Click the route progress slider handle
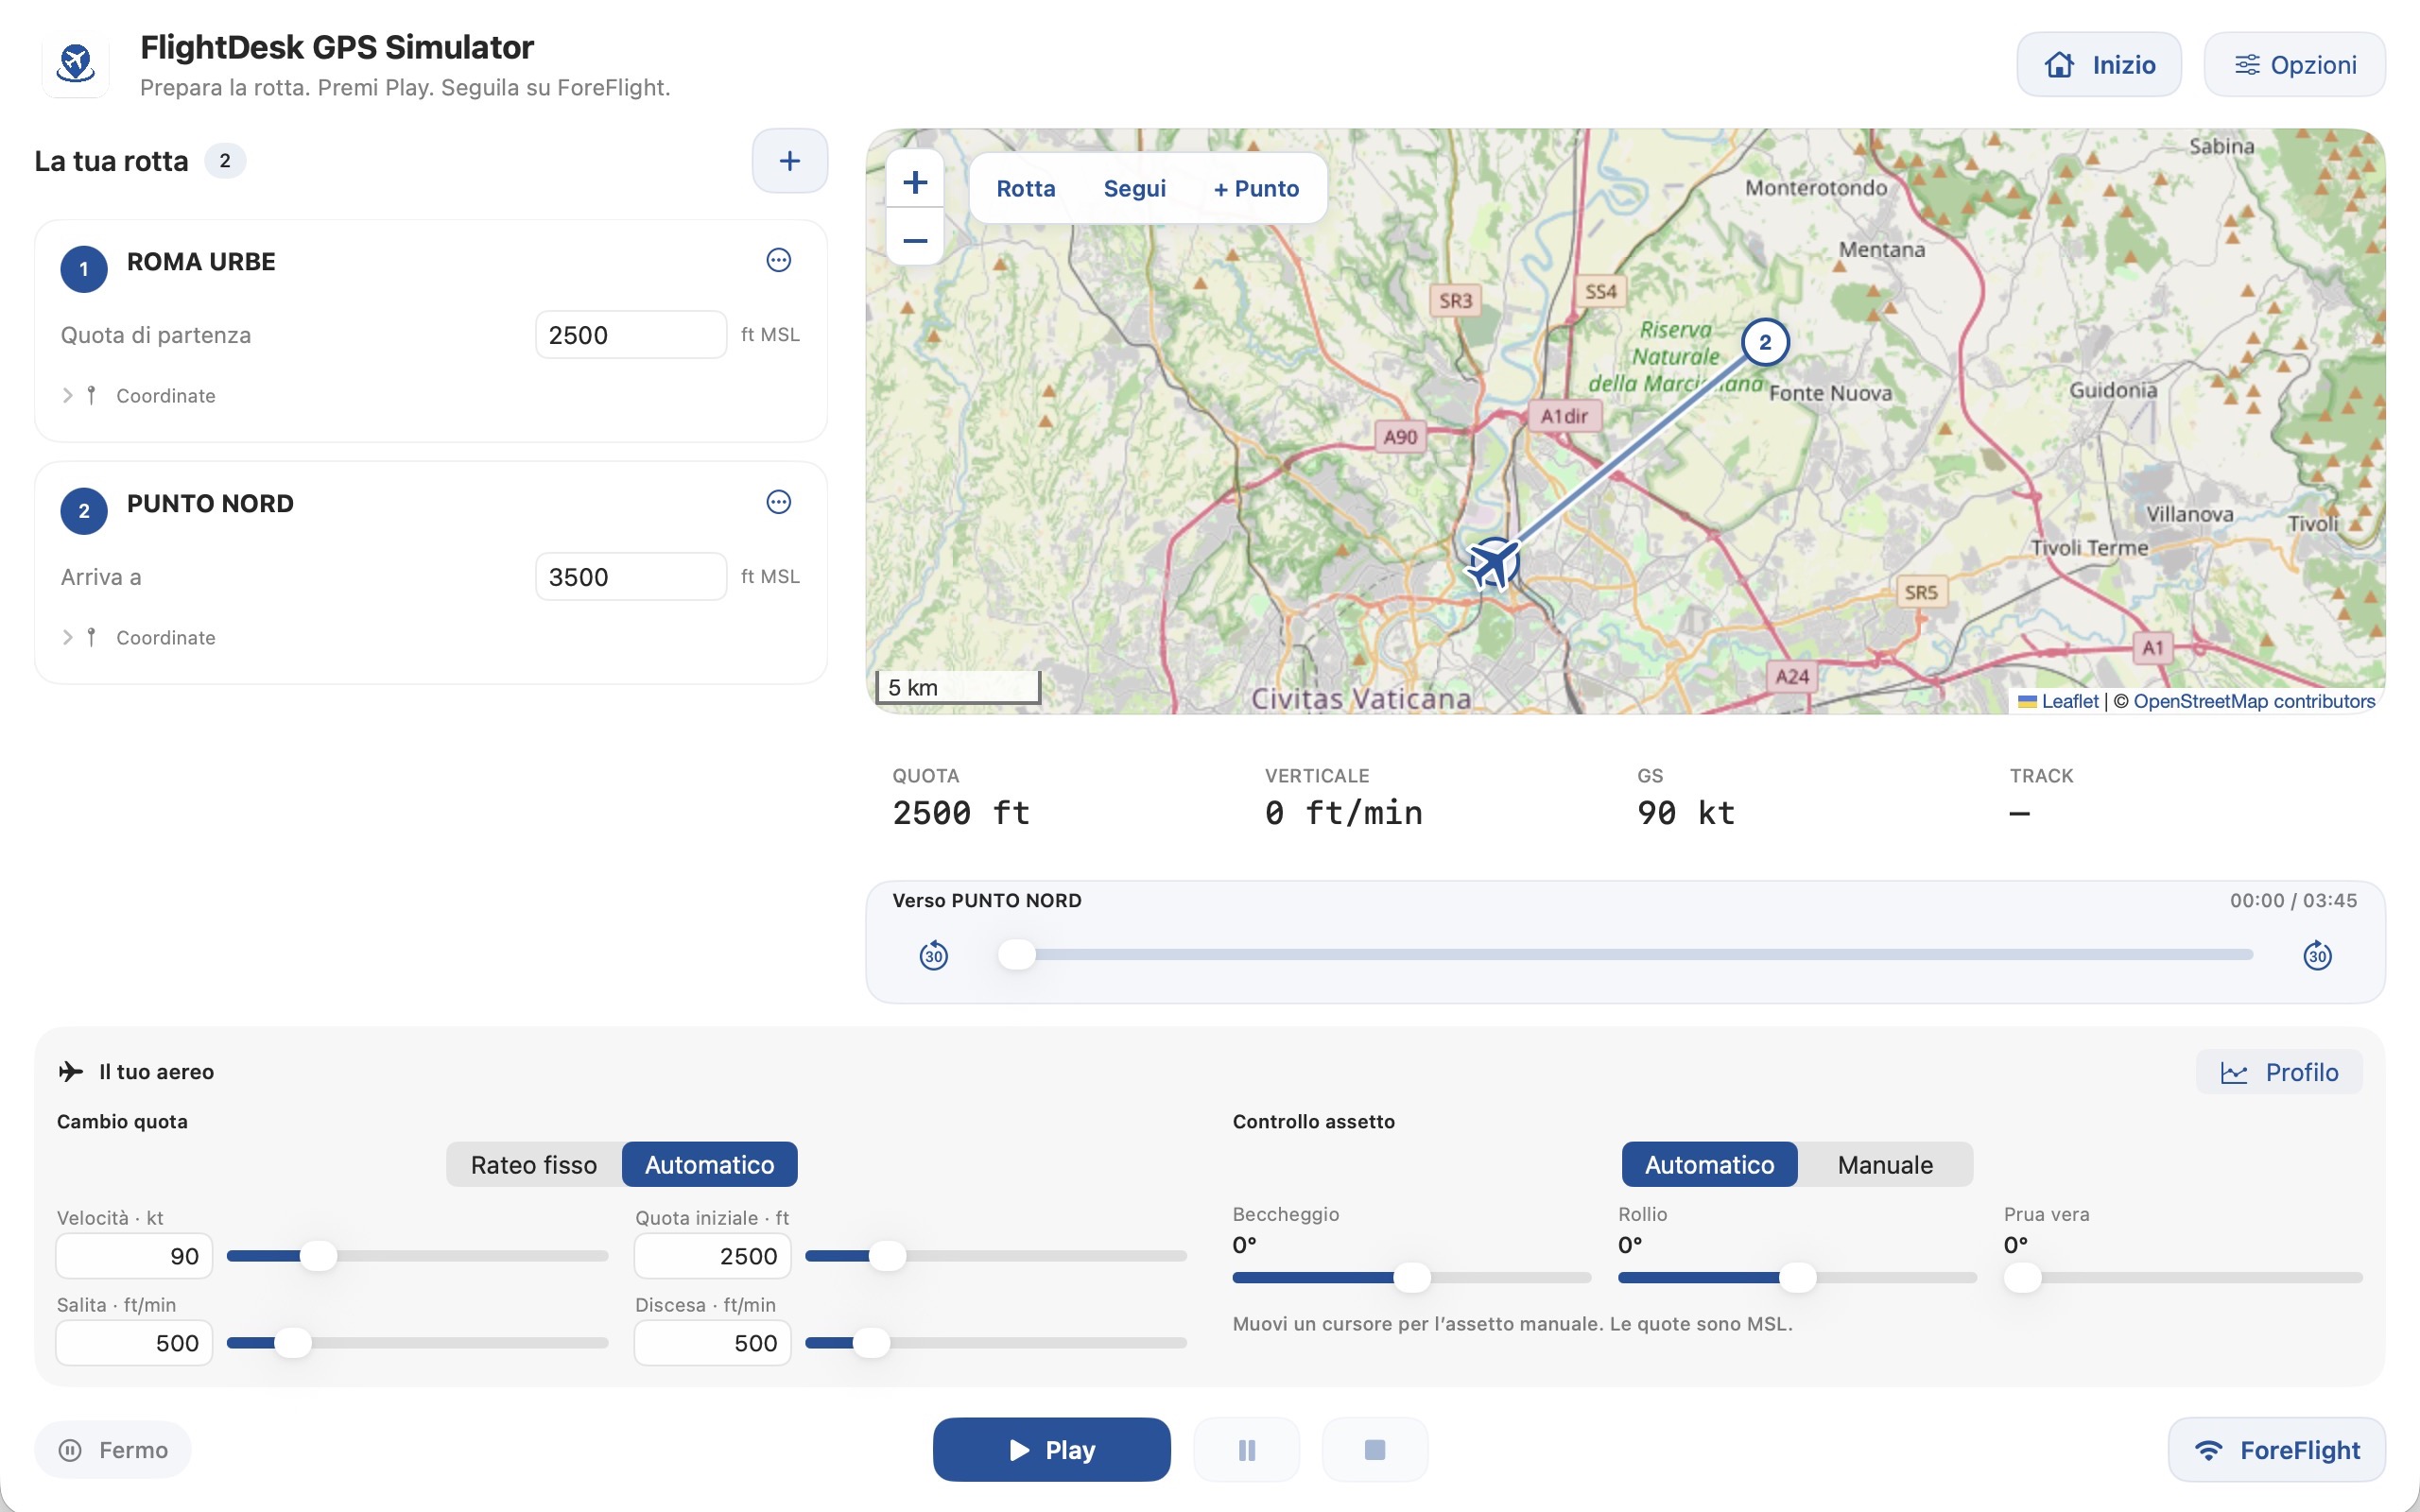 point(1016,954)
